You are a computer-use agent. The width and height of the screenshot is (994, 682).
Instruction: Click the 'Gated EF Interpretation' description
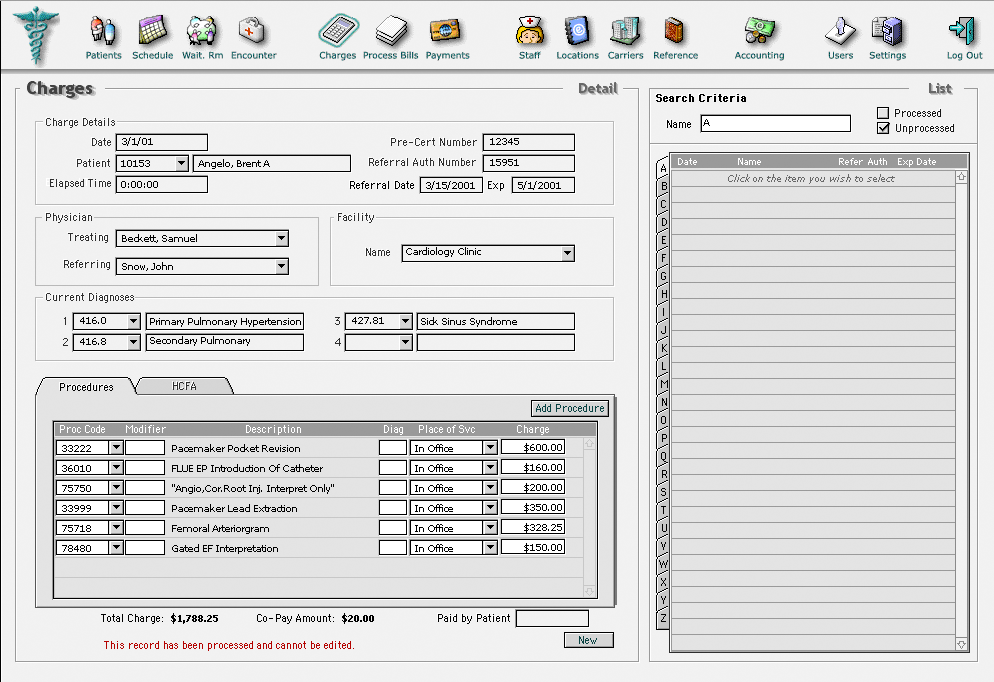(224, 548)
